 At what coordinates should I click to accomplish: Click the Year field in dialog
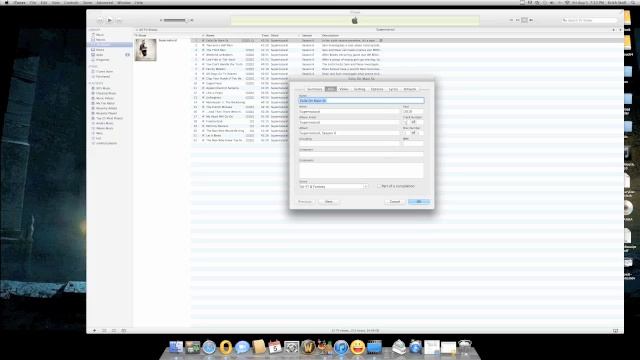point(413,111)
